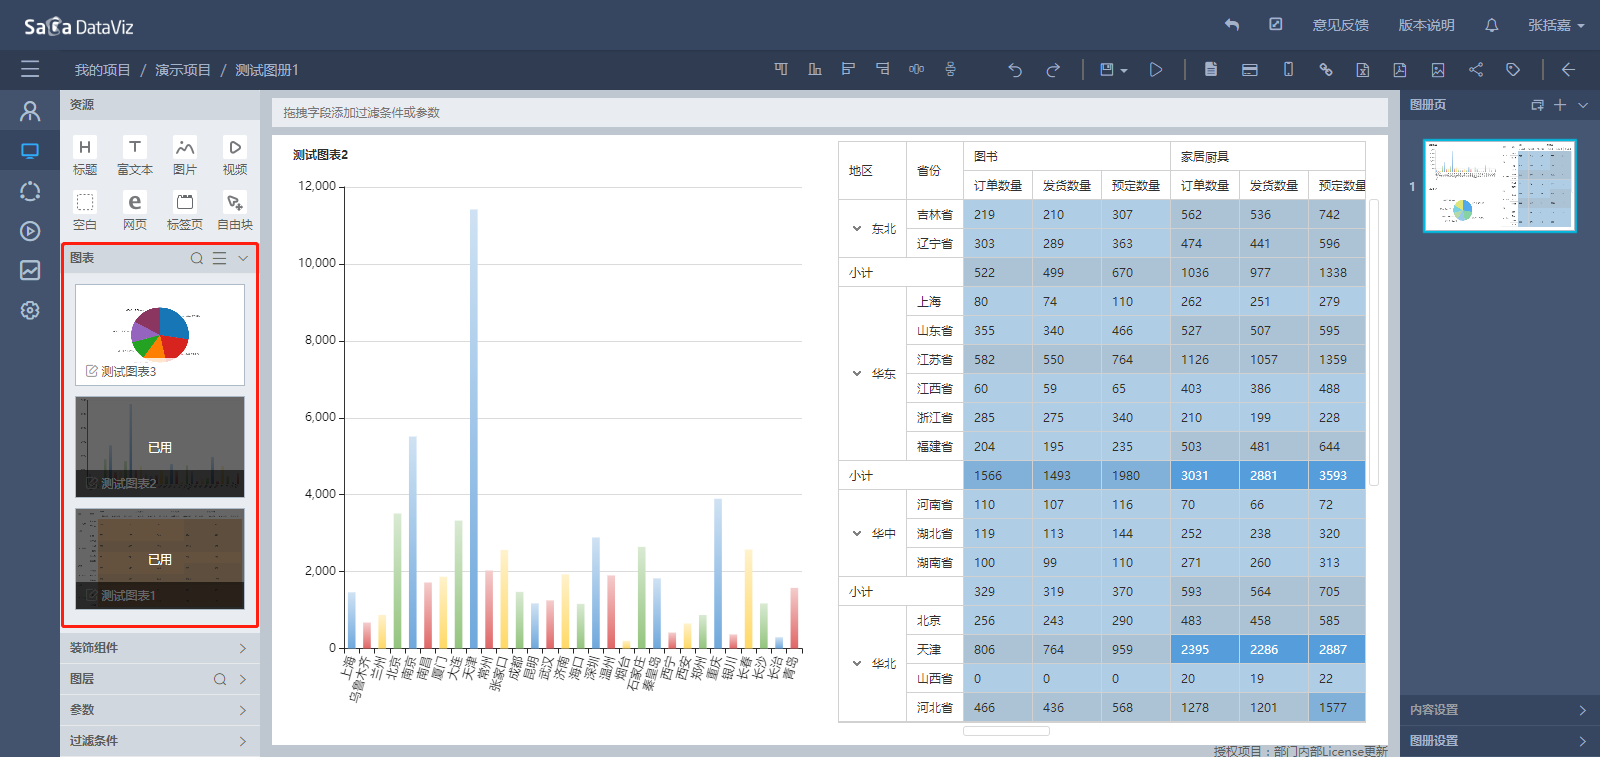Open the save options dropdown arrow

[x=1124, y=71]
